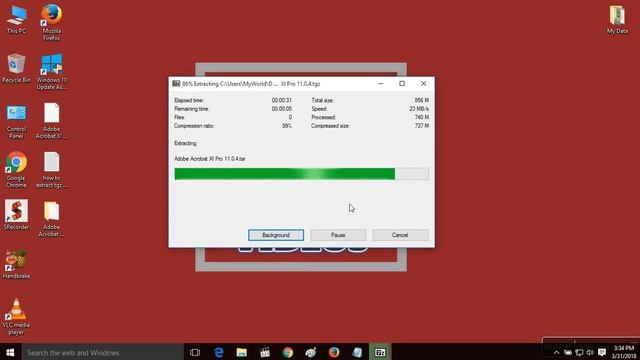The width and height of the screenshot is (640, 360).
Task: Cancel the extraction
Action: (x=400, y=235)
